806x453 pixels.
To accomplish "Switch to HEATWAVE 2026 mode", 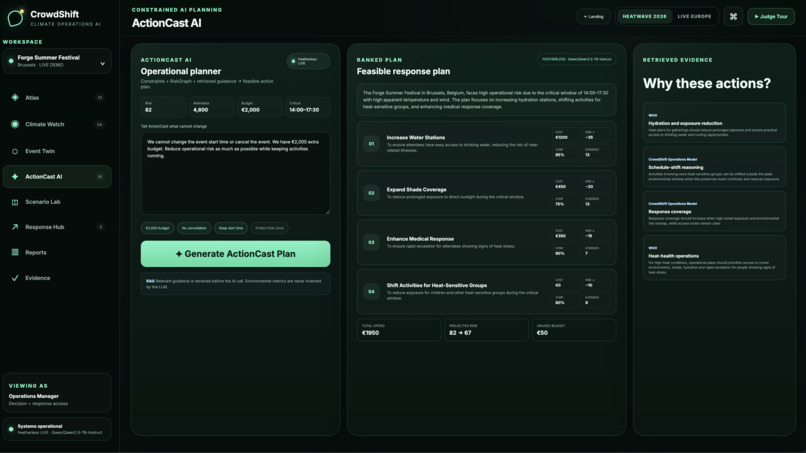I will click(644, 16).
